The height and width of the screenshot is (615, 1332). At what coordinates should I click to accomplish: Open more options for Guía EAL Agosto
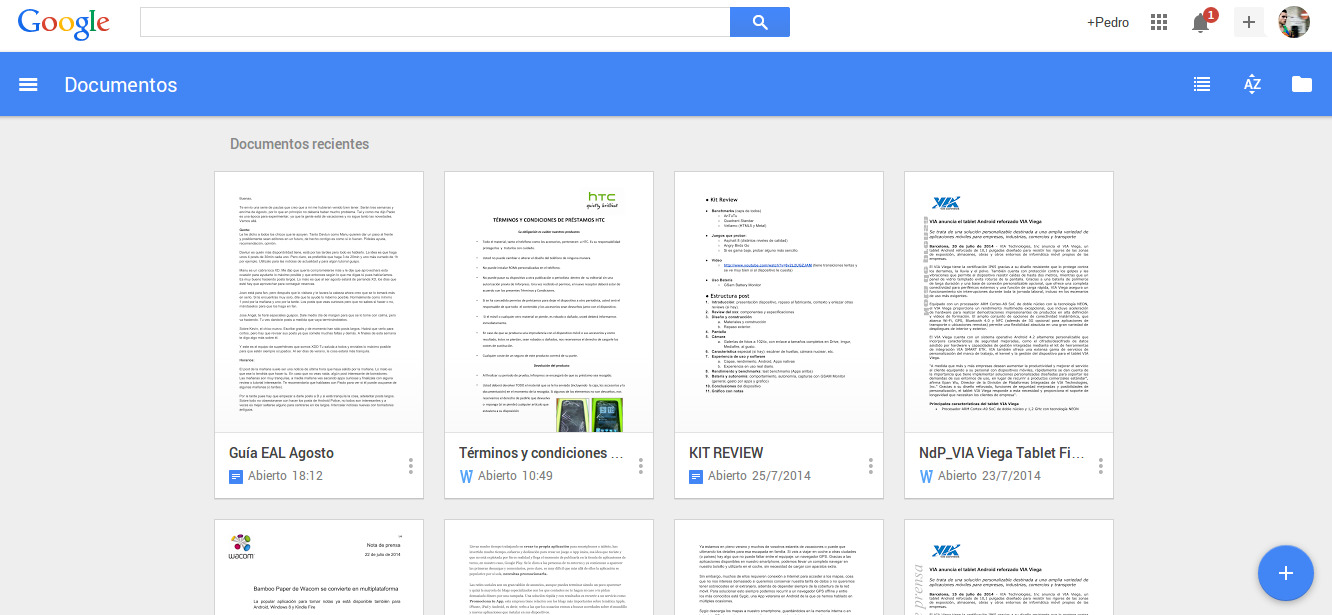click(x=410, y=466)
